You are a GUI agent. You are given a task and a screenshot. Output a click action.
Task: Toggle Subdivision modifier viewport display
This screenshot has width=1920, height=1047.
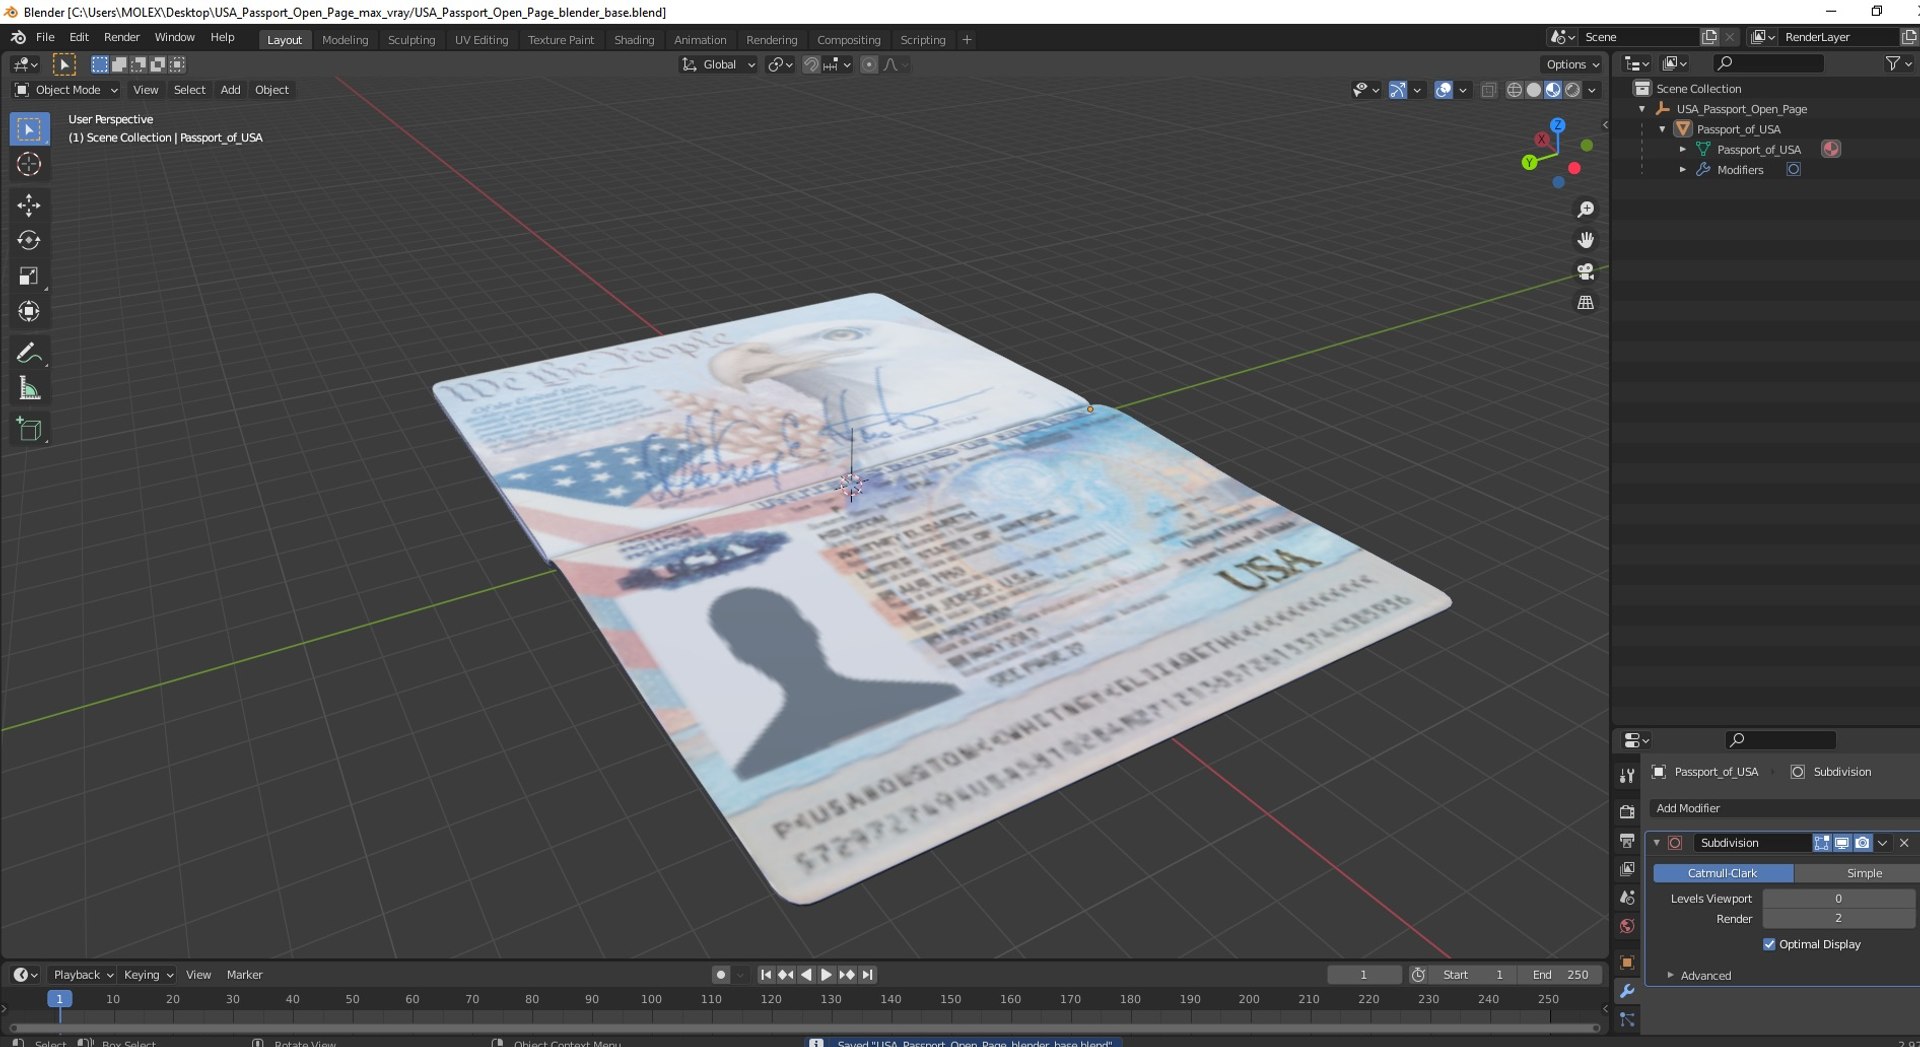[x=1842, y=843]
